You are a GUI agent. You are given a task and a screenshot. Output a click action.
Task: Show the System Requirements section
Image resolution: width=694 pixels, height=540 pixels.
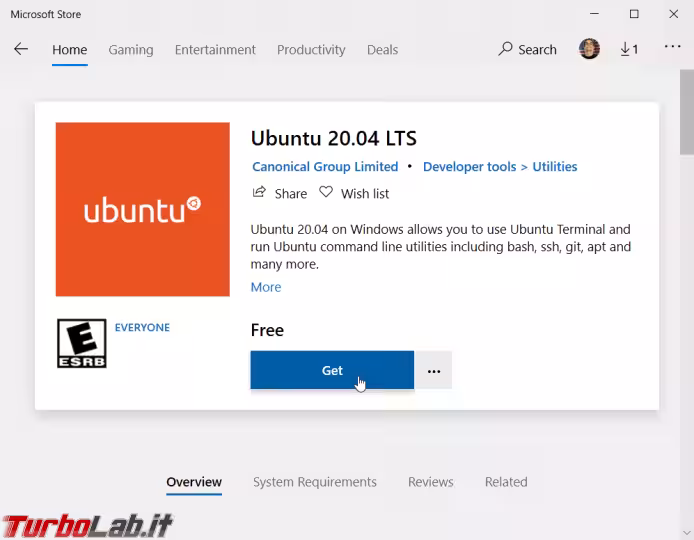(x=315, y=482)
